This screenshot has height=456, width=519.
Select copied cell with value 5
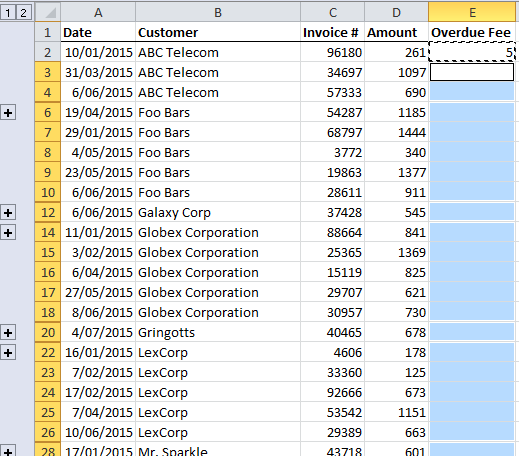tap(472, 52)
